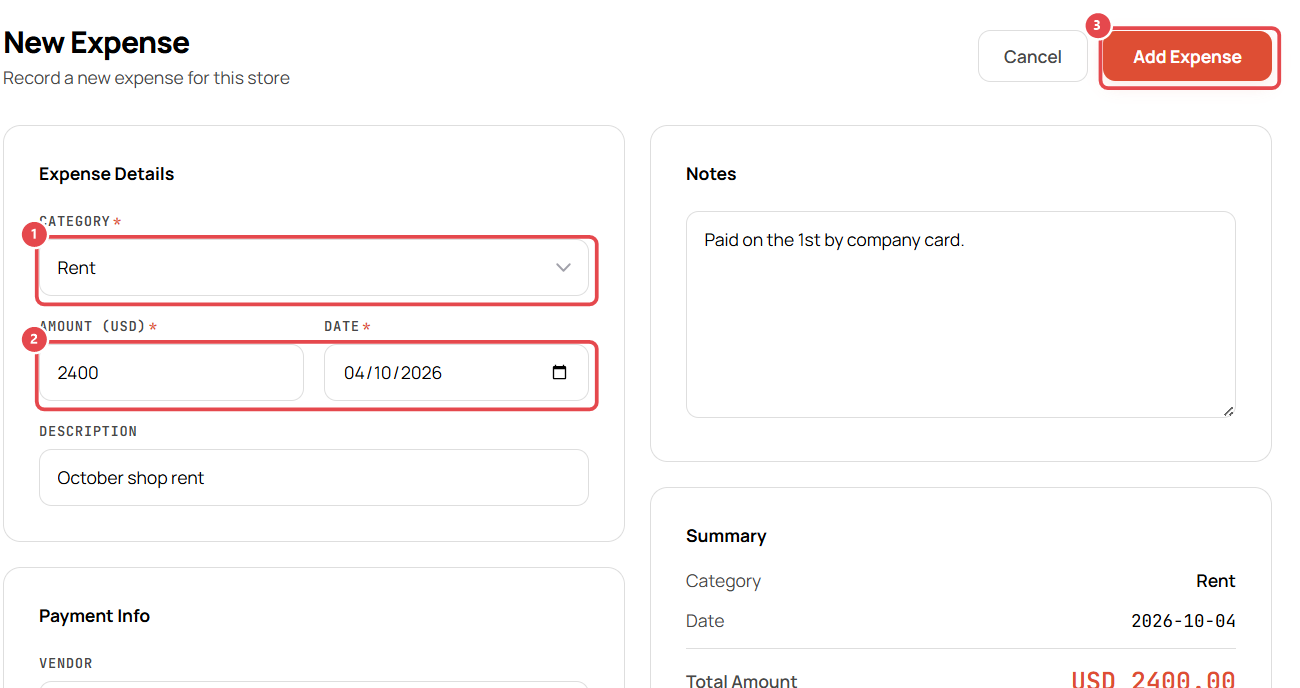Click the New Expense page heading
The image size is (1300, 688).
[97, 42]
